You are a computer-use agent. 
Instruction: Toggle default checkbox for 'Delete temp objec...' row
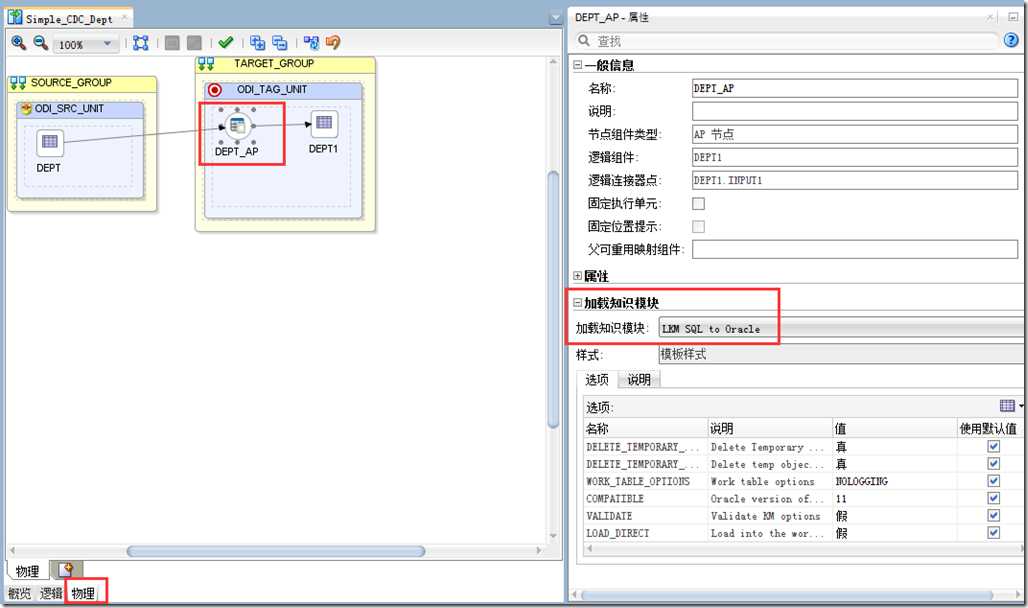tap(994, 464)
